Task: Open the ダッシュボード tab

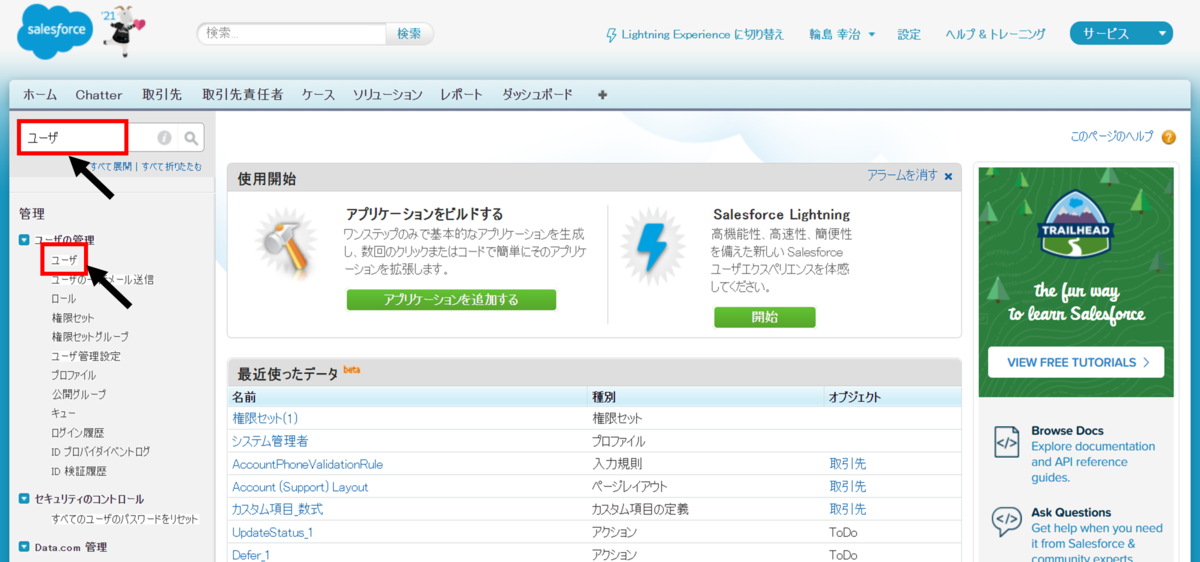Action: click(537, 95)
